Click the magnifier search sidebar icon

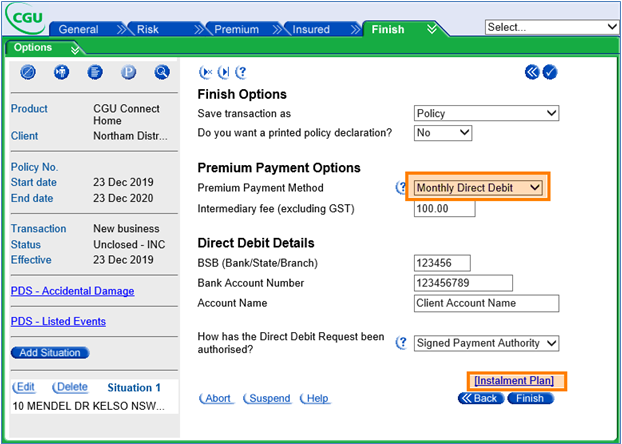tap(162, 72)
